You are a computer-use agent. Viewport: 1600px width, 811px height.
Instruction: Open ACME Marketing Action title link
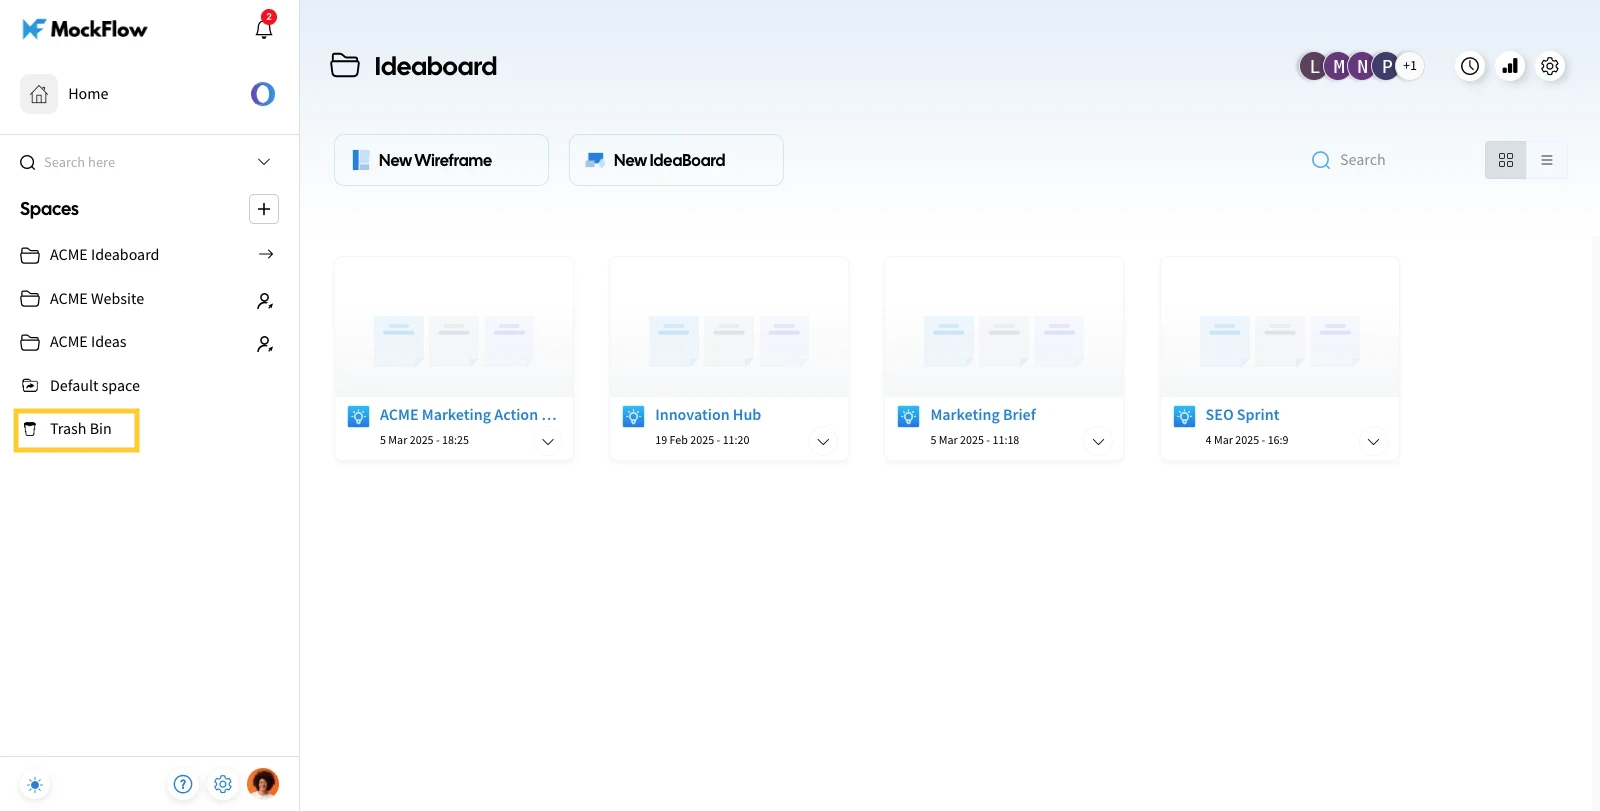pos(468,415)
